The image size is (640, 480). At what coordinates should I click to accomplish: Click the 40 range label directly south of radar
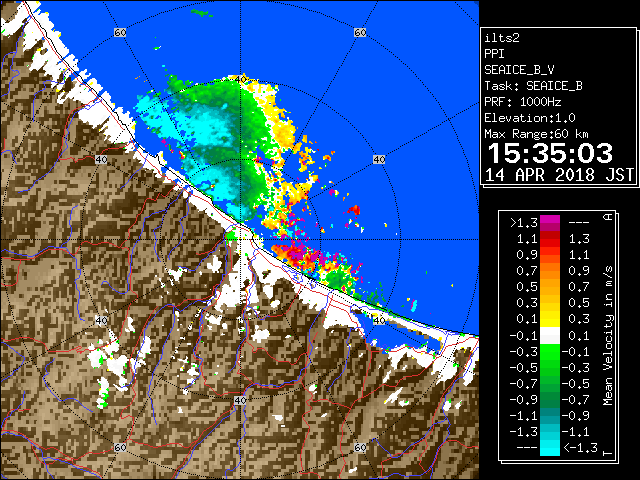(x=240, y=400)
